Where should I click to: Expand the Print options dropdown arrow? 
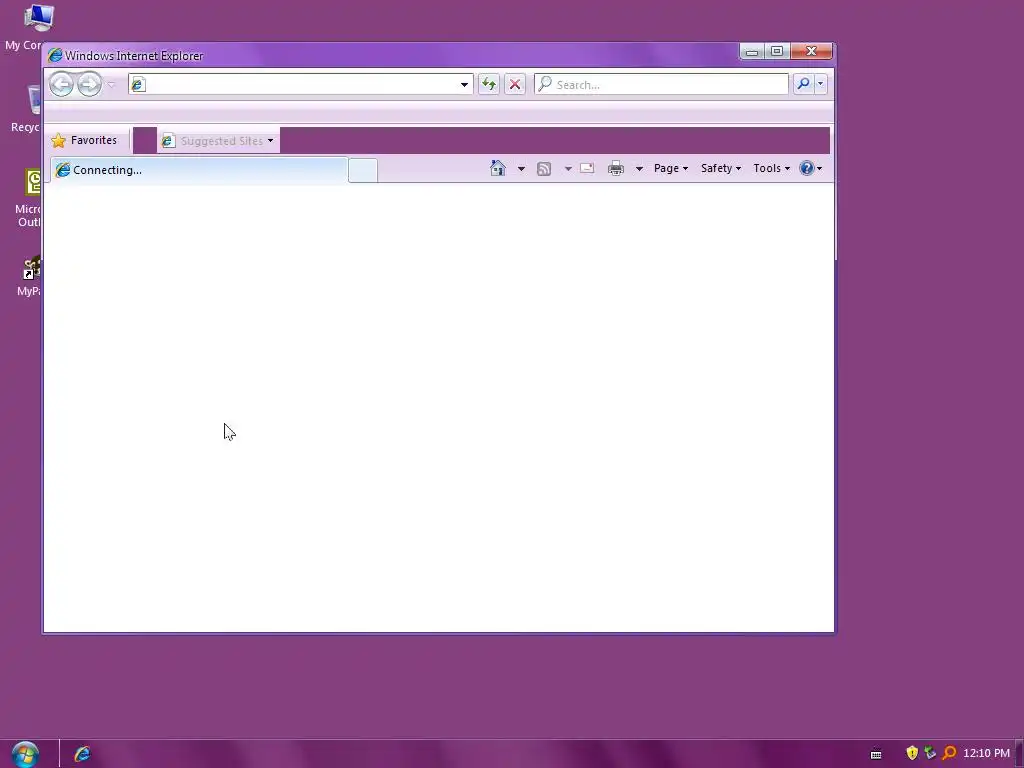click(x=639, y=168)
